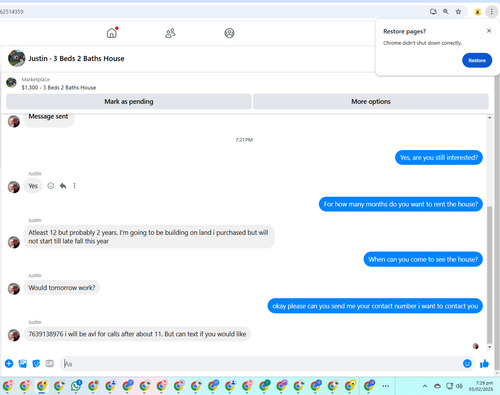This screenshot has height=395, width=500.
Task: Open more actions with the blue plus icon
Action: point(9,363)
